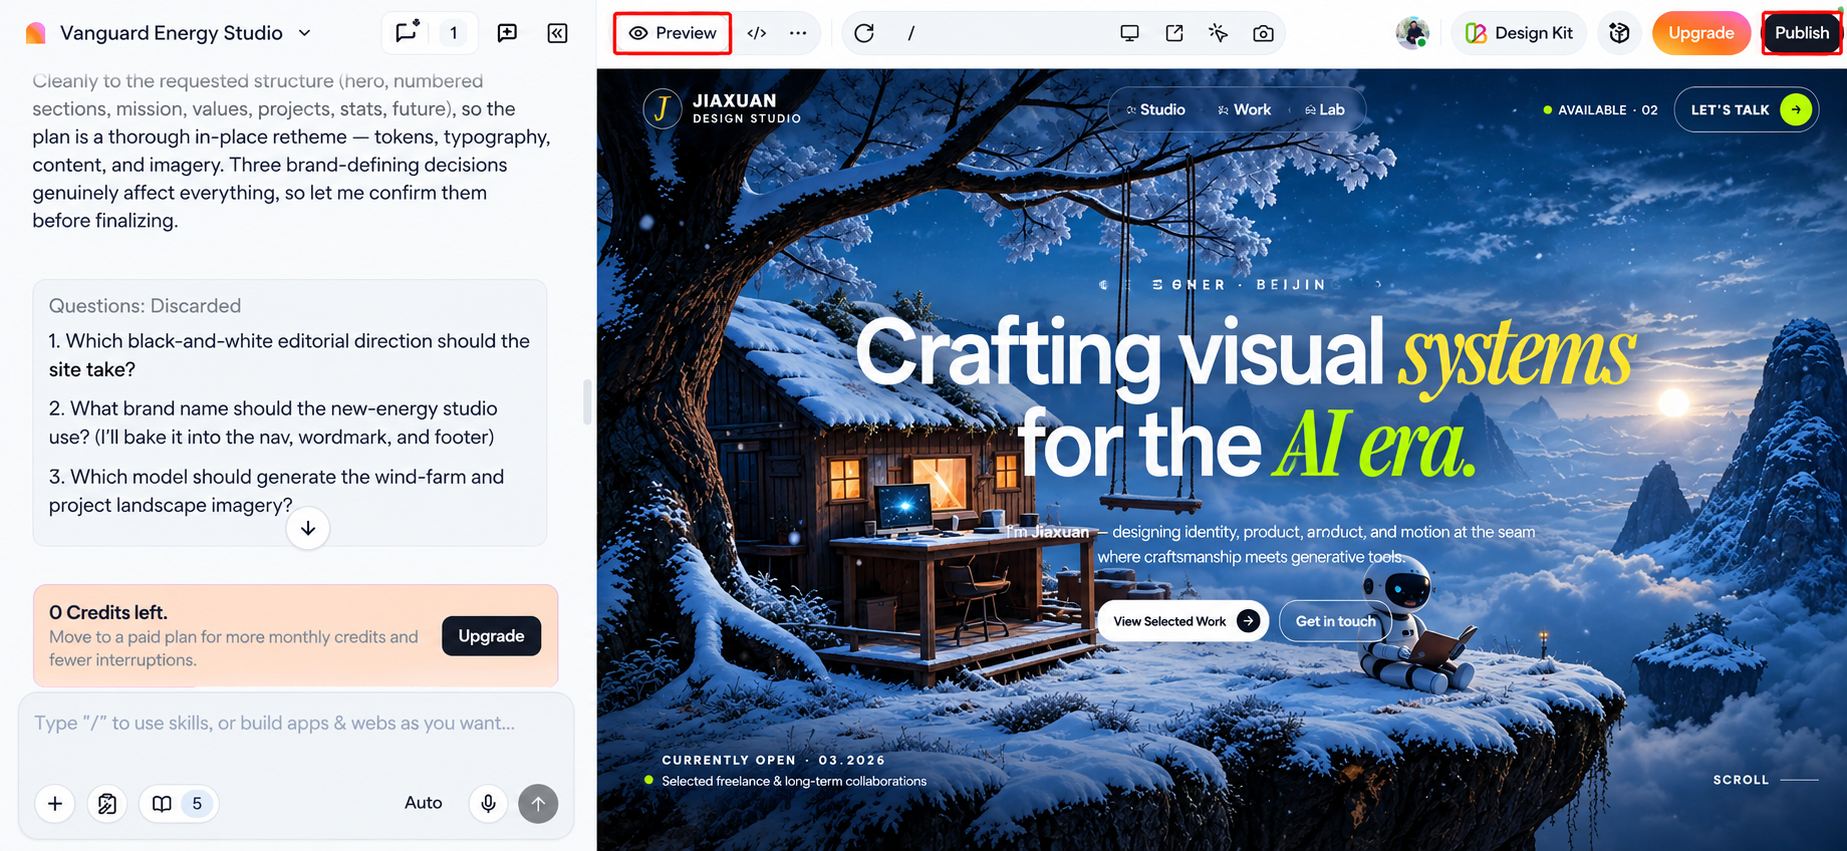Start a new chat with plus-message icon
1847x851 pixels.
pyautogui.click(x=507, y=33)
